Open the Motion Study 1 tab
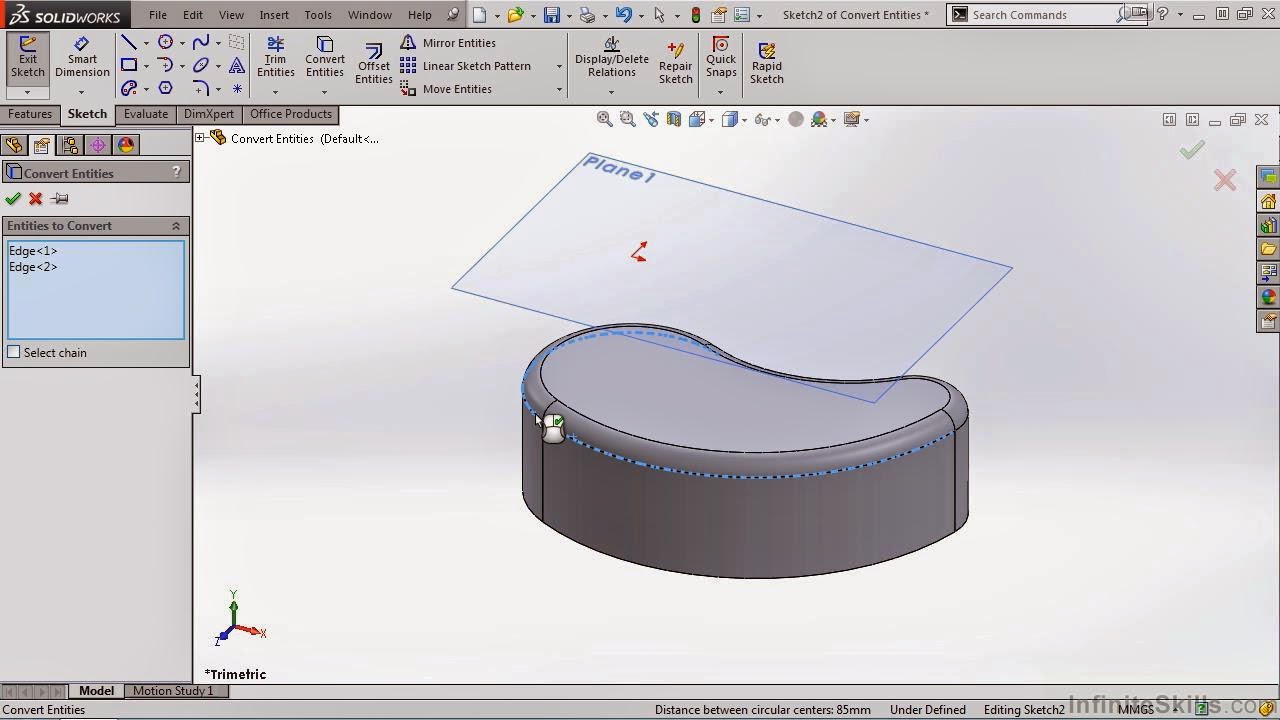The width and height of the screenshot is (1280, 720). pyautogui.click(x=173, y=691)
